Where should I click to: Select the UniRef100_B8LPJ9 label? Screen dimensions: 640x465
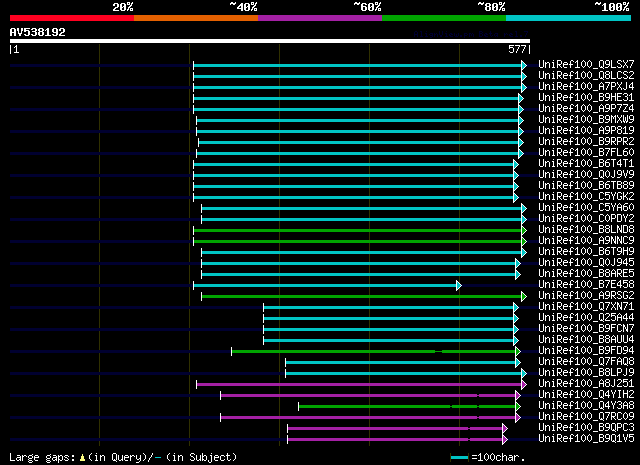(586, 373)
